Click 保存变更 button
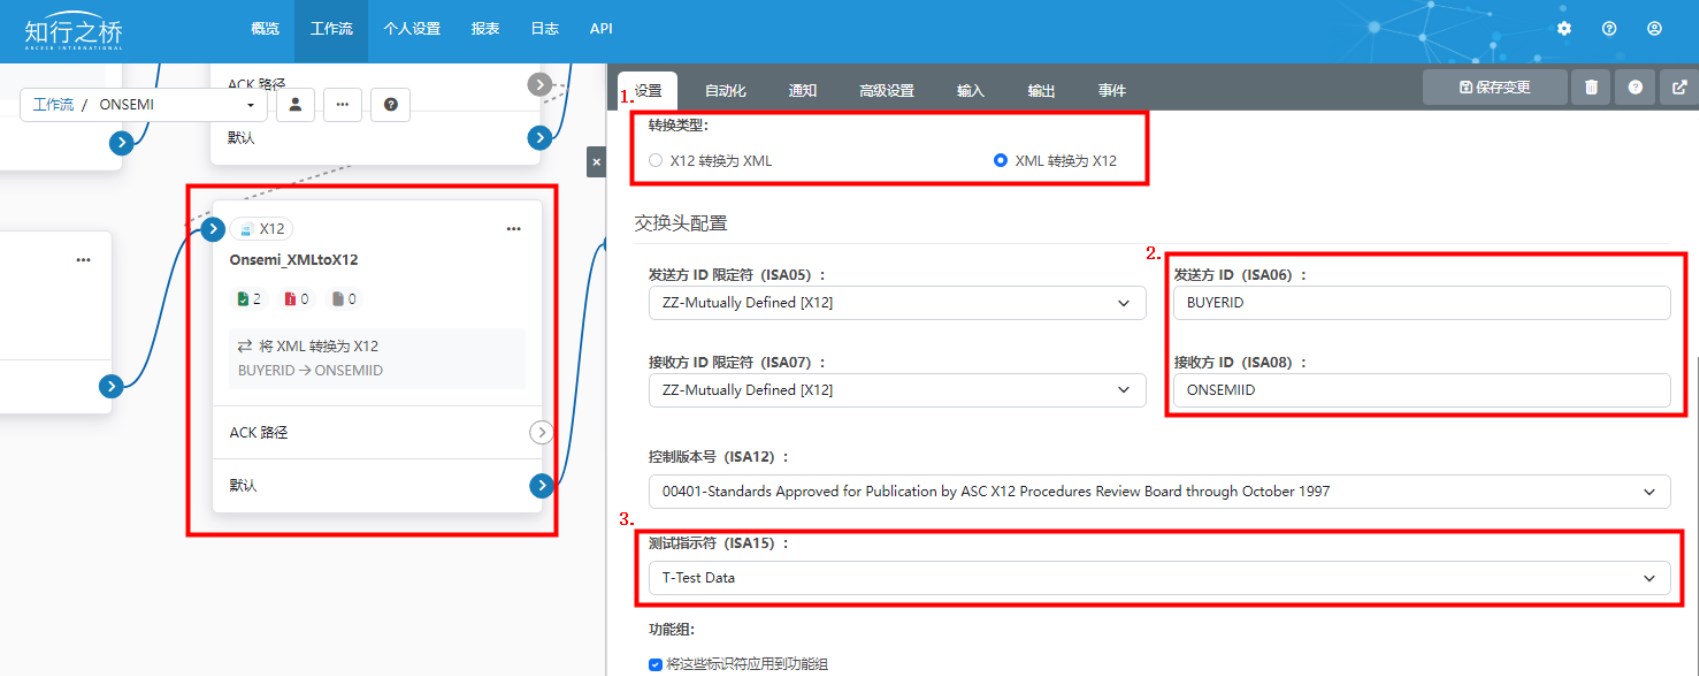Screen dimensions: 1699x676 click(x=1494, y=87)
